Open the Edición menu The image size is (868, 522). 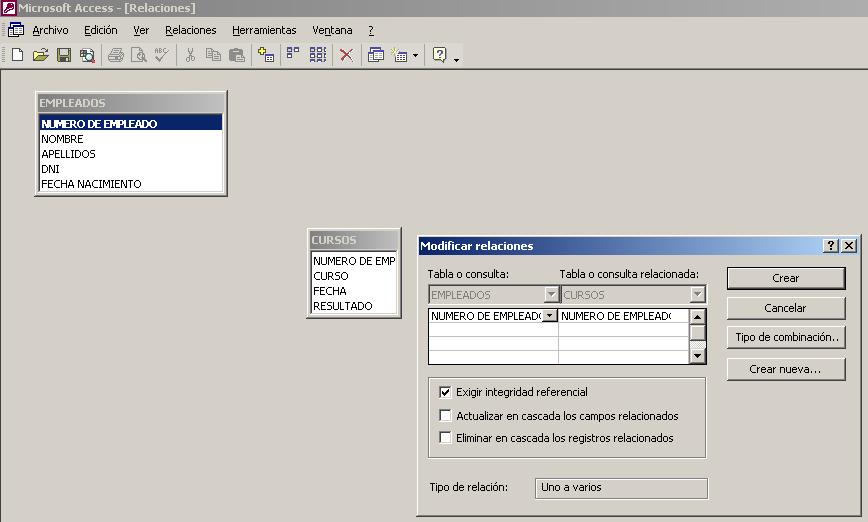101,30
